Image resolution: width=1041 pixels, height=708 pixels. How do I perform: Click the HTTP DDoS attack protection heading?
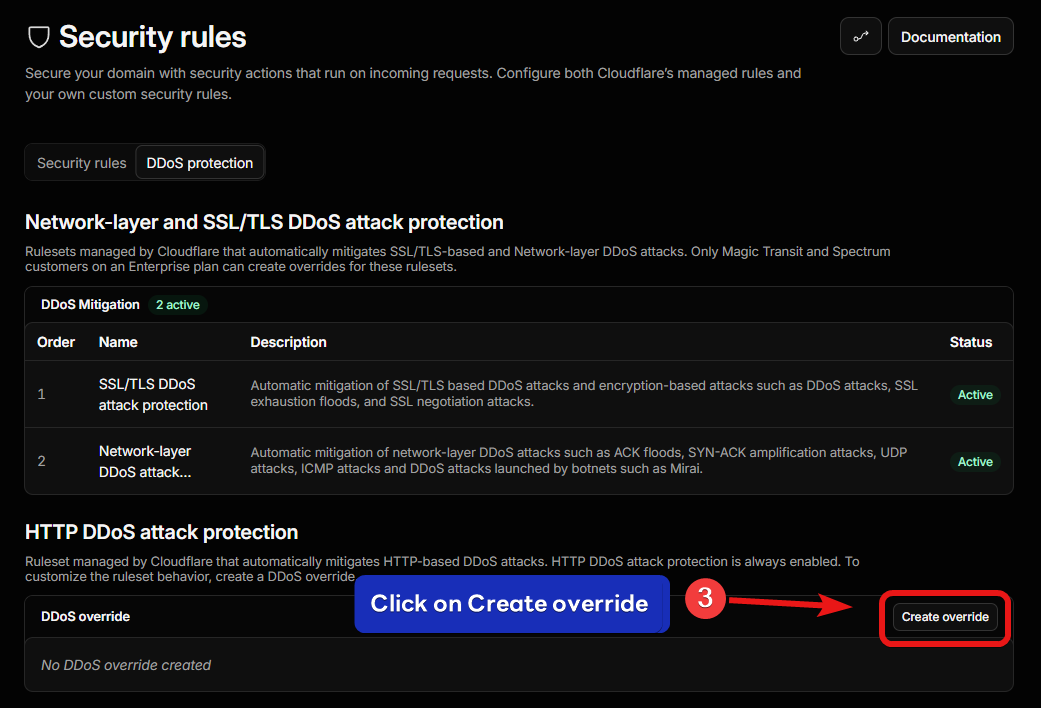[161, 532]
